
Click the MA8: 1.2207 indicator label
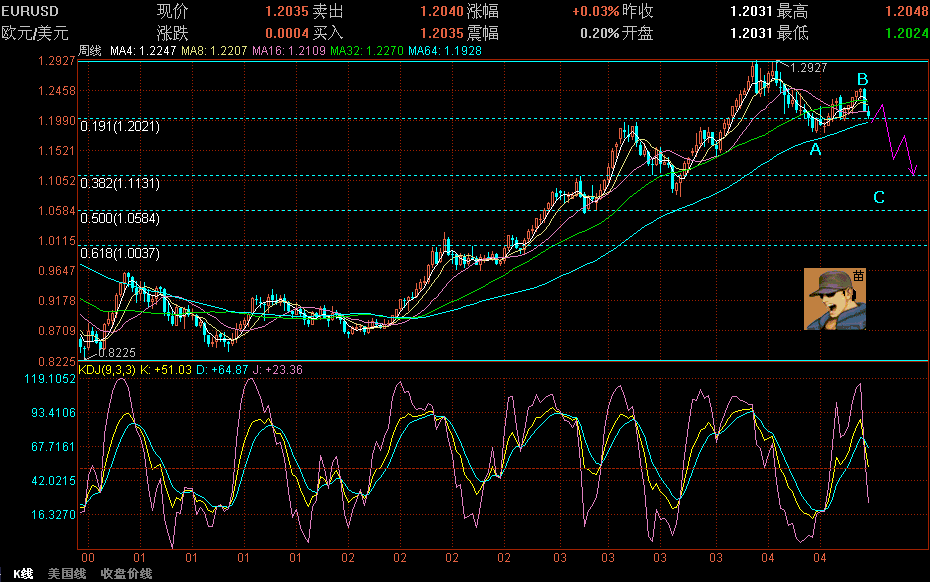click(214, 51)
